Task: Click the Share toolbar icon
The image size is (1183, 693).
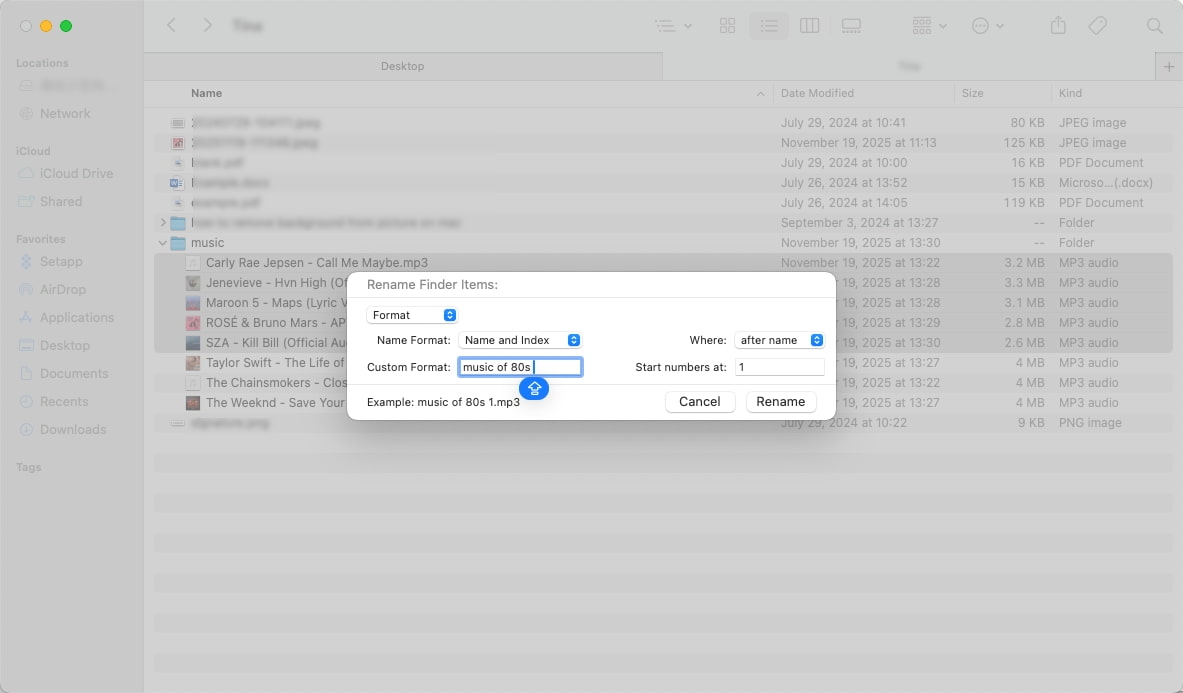Action: tap(1059, 25)
